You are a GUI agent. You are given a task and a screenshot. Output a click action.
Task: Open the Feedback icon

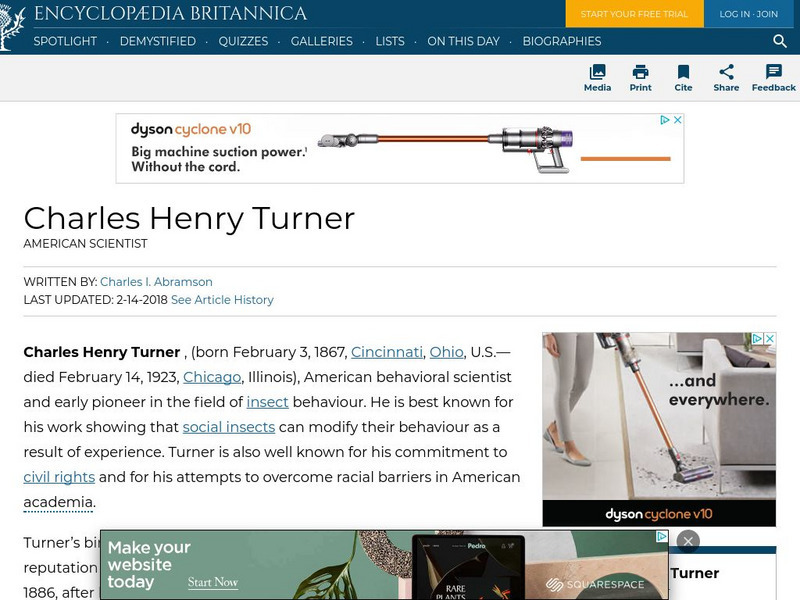click(x=773, y=77)
